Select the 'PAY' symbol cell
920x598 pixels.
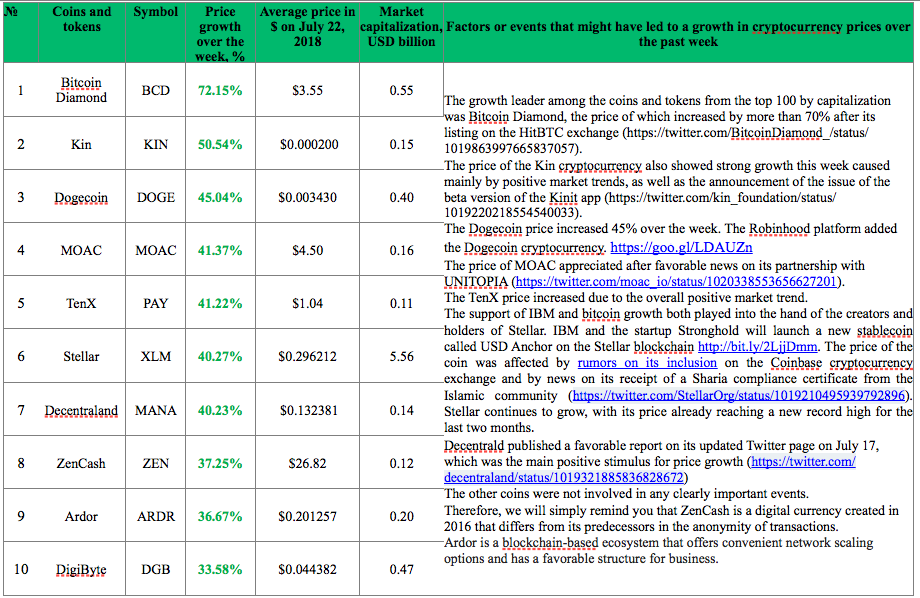155,303
